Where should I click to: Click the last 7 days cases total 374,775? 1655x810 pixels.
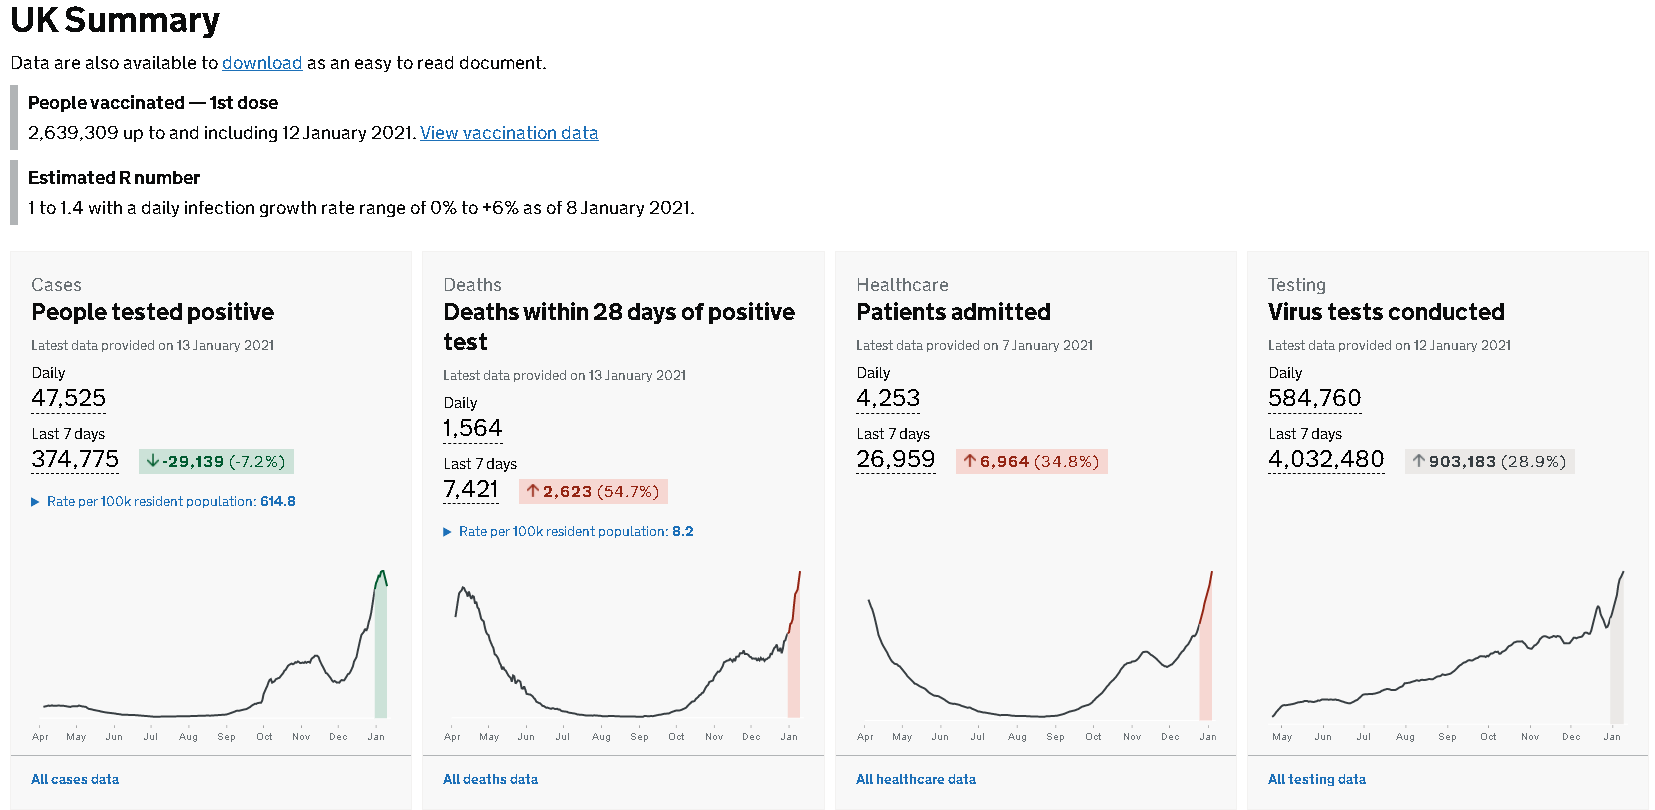point(75,459)
